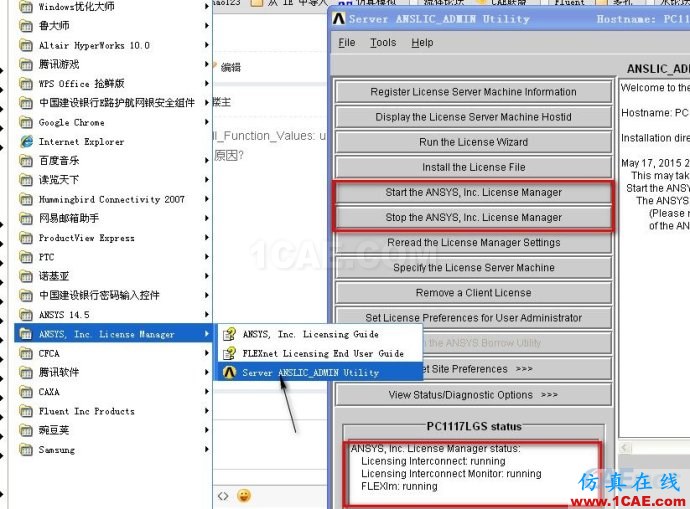Click the Fluent Inc Products folder icon

coord(26,411)
